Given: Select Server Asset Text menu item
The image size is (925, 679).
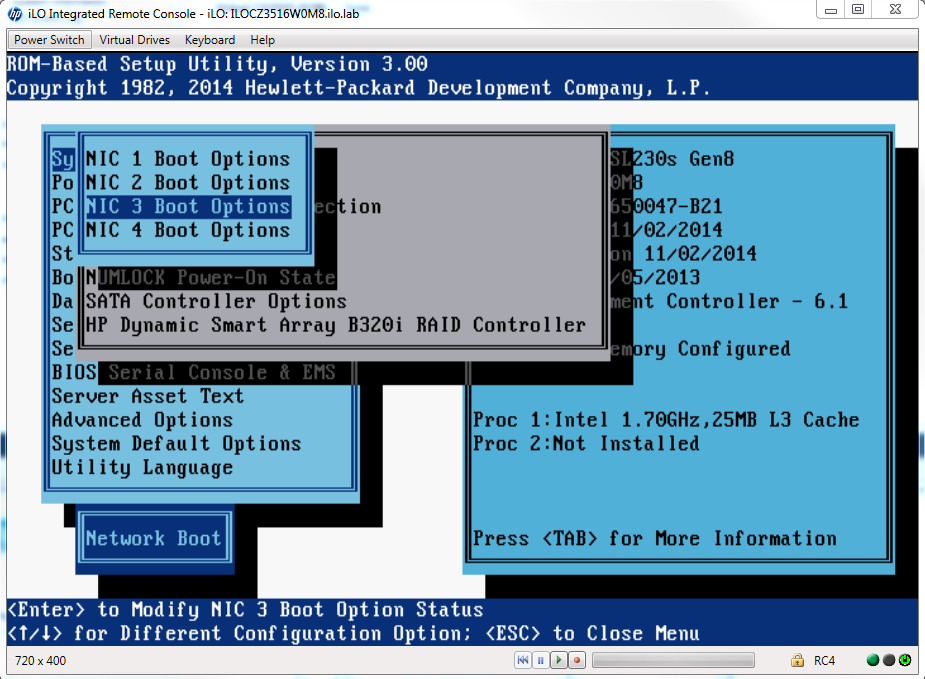Looking at the screenshot, I should coord(147,396).
